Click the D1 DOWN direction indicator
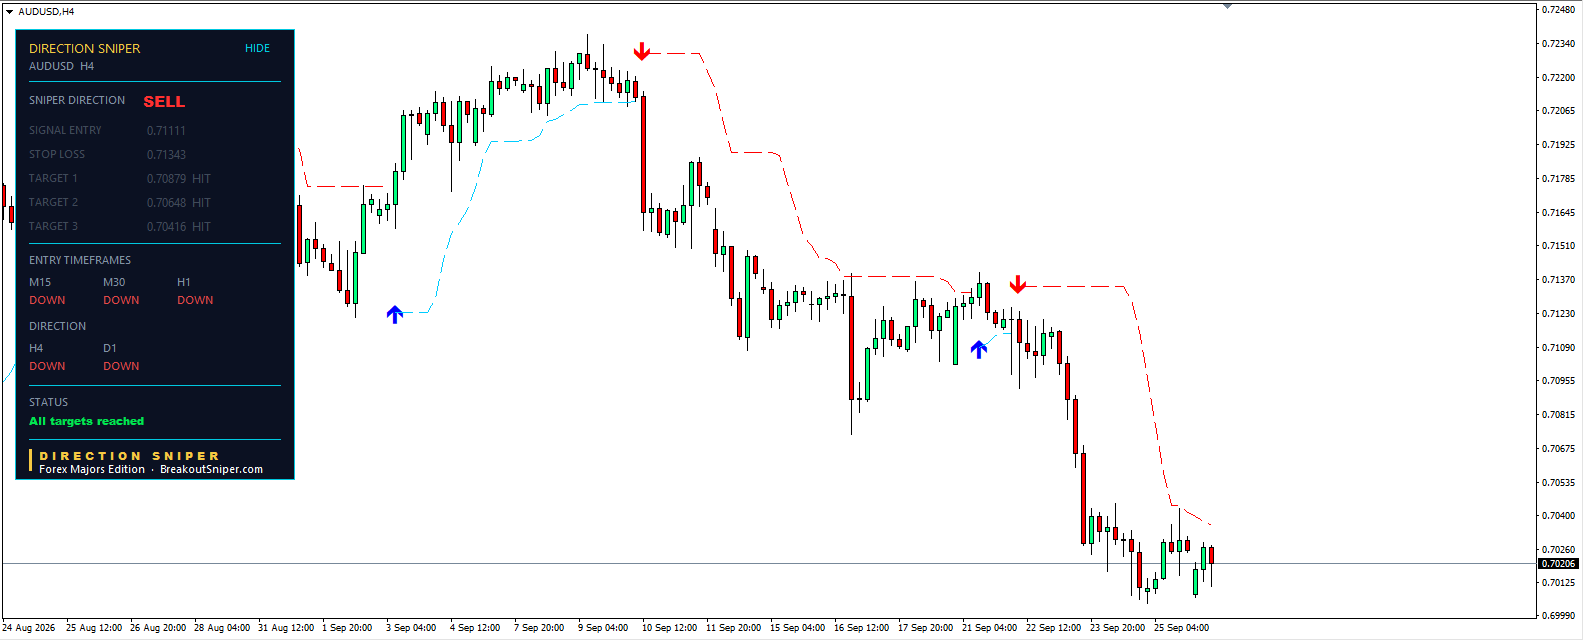This screenshot has height=641, width=1583. [121, 366]
